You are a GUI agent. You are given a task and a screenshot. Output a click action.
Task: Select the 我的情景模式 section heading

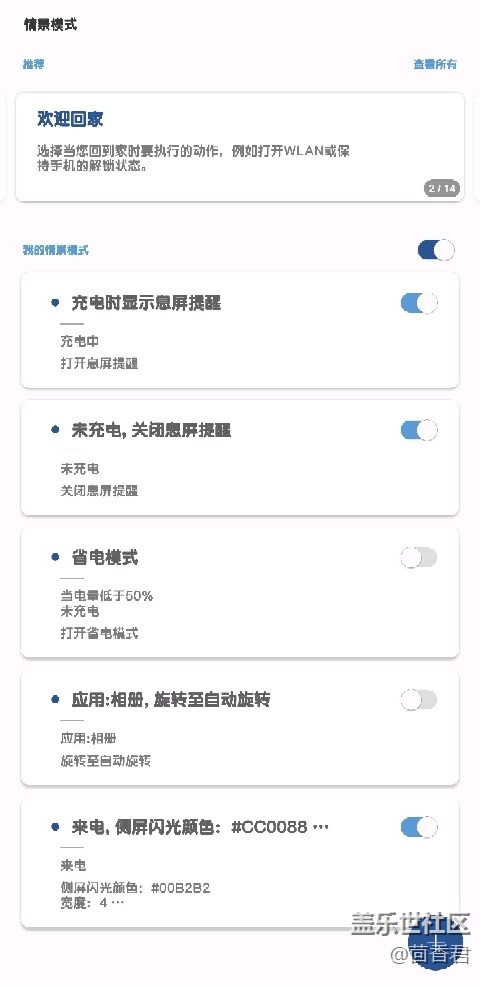pos(56,250)
